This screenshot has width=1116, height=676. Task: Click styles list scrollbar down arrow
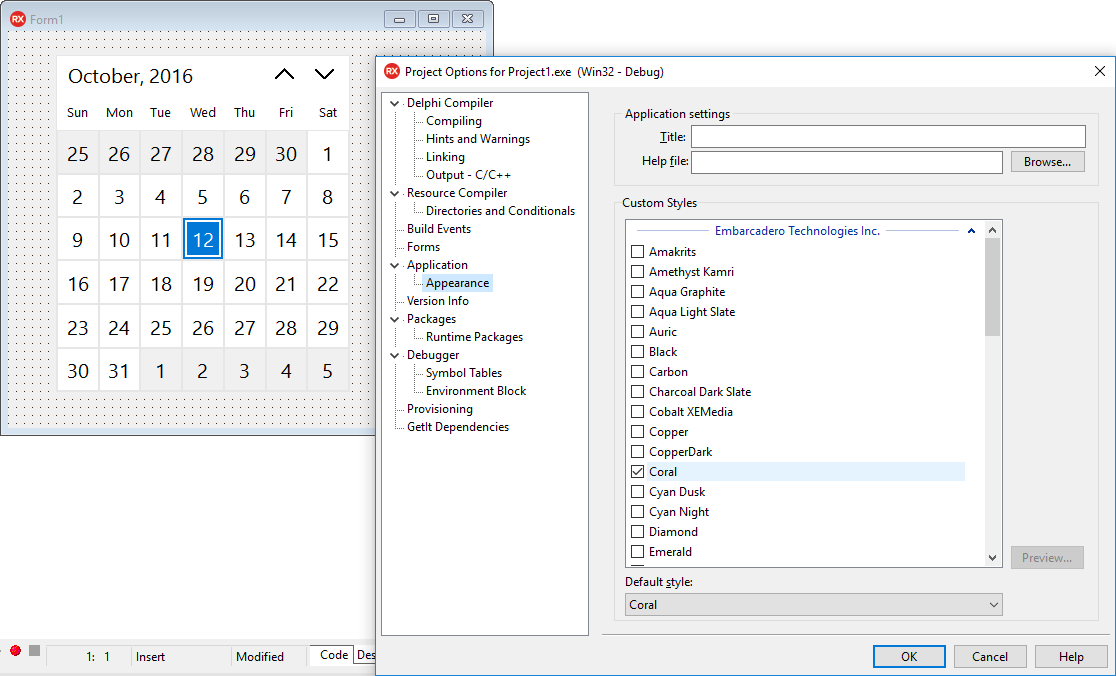[x=992, y=558]
